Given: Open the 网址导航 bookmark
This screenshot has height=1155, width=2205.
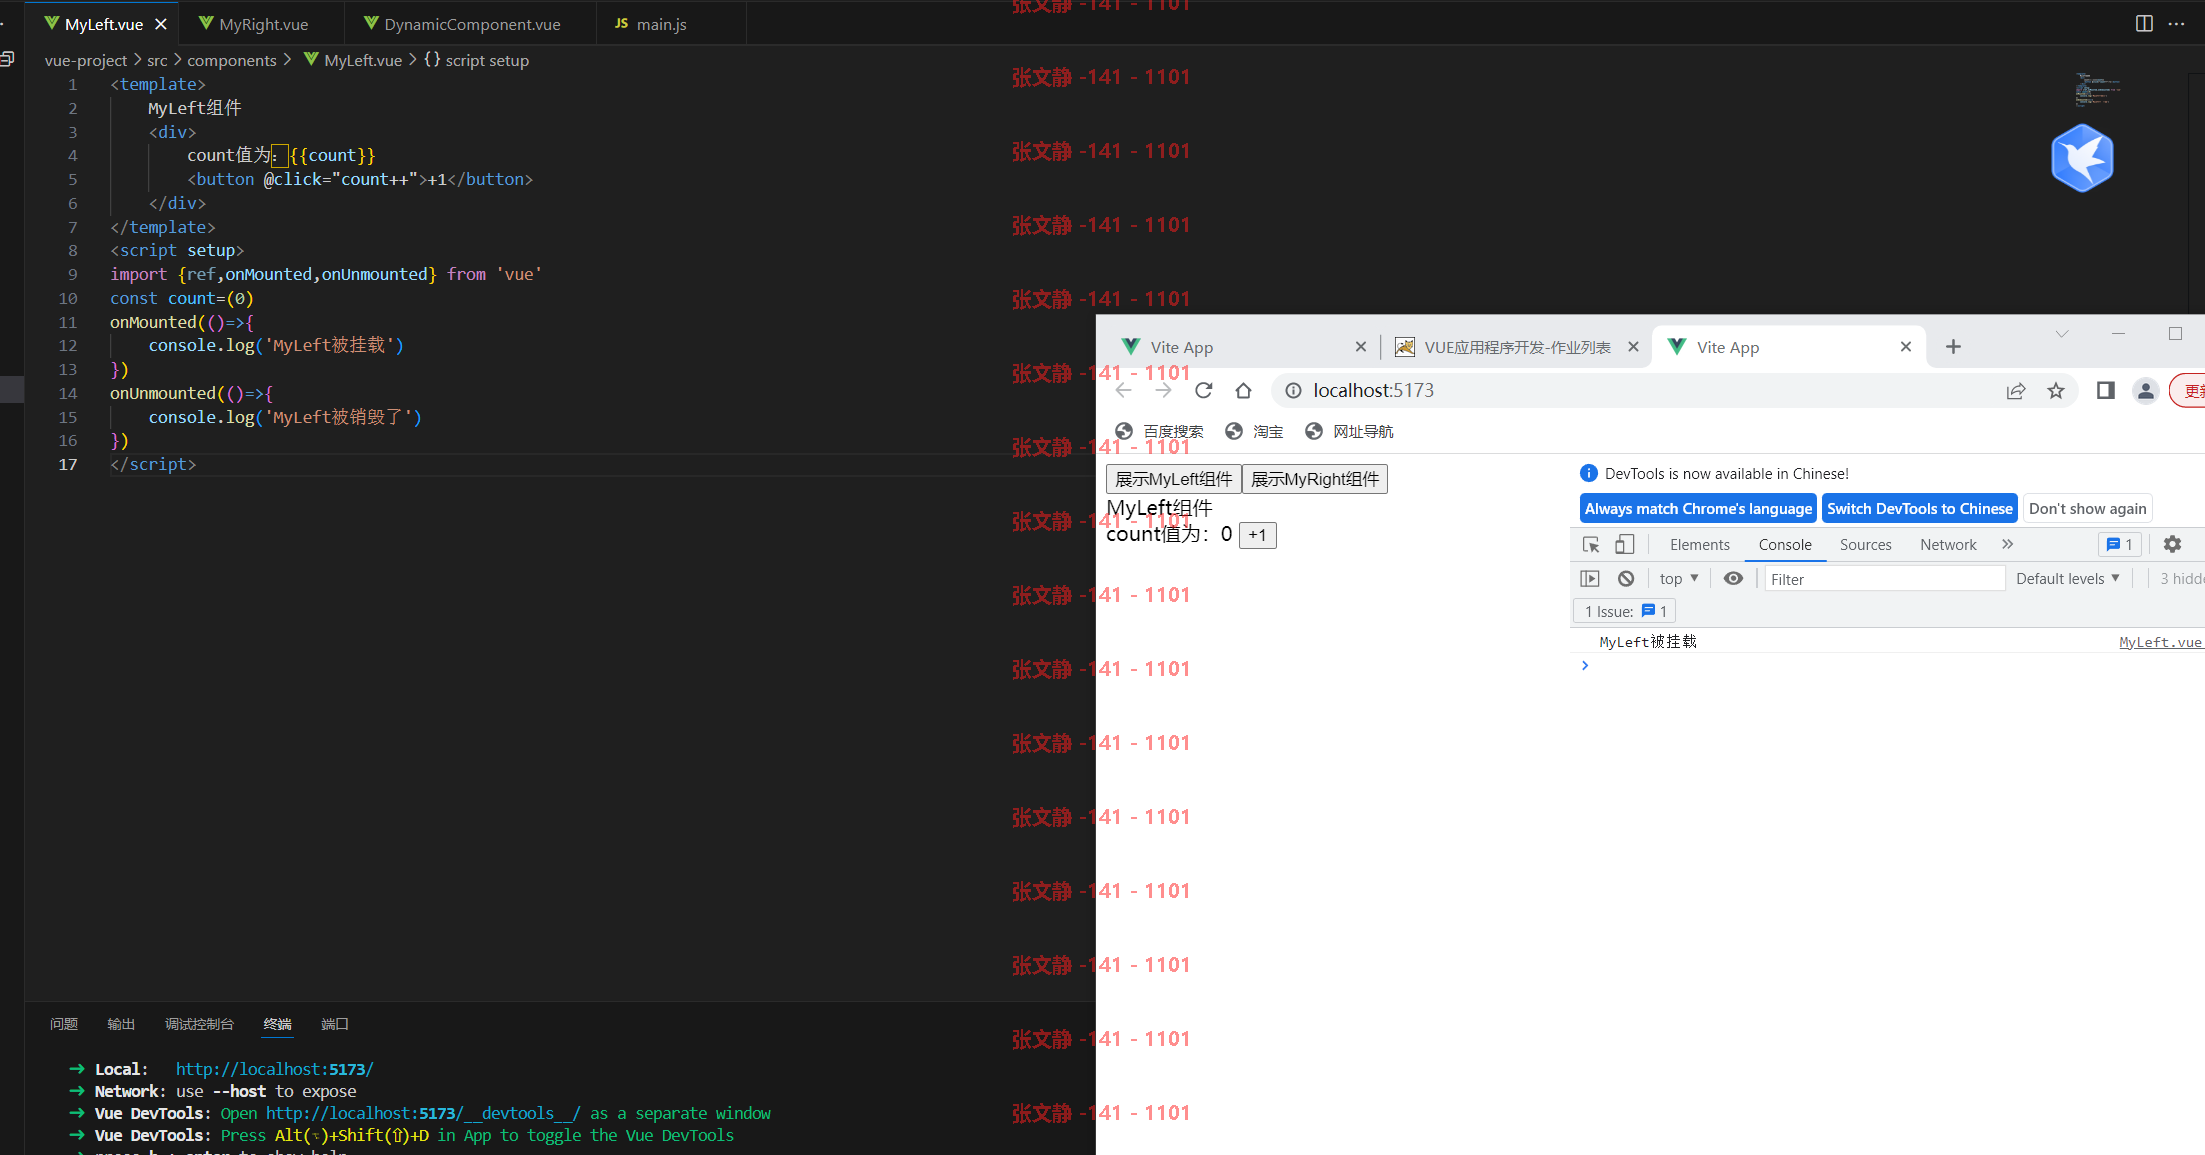Looking at the screenshot, I should 1349,431.
